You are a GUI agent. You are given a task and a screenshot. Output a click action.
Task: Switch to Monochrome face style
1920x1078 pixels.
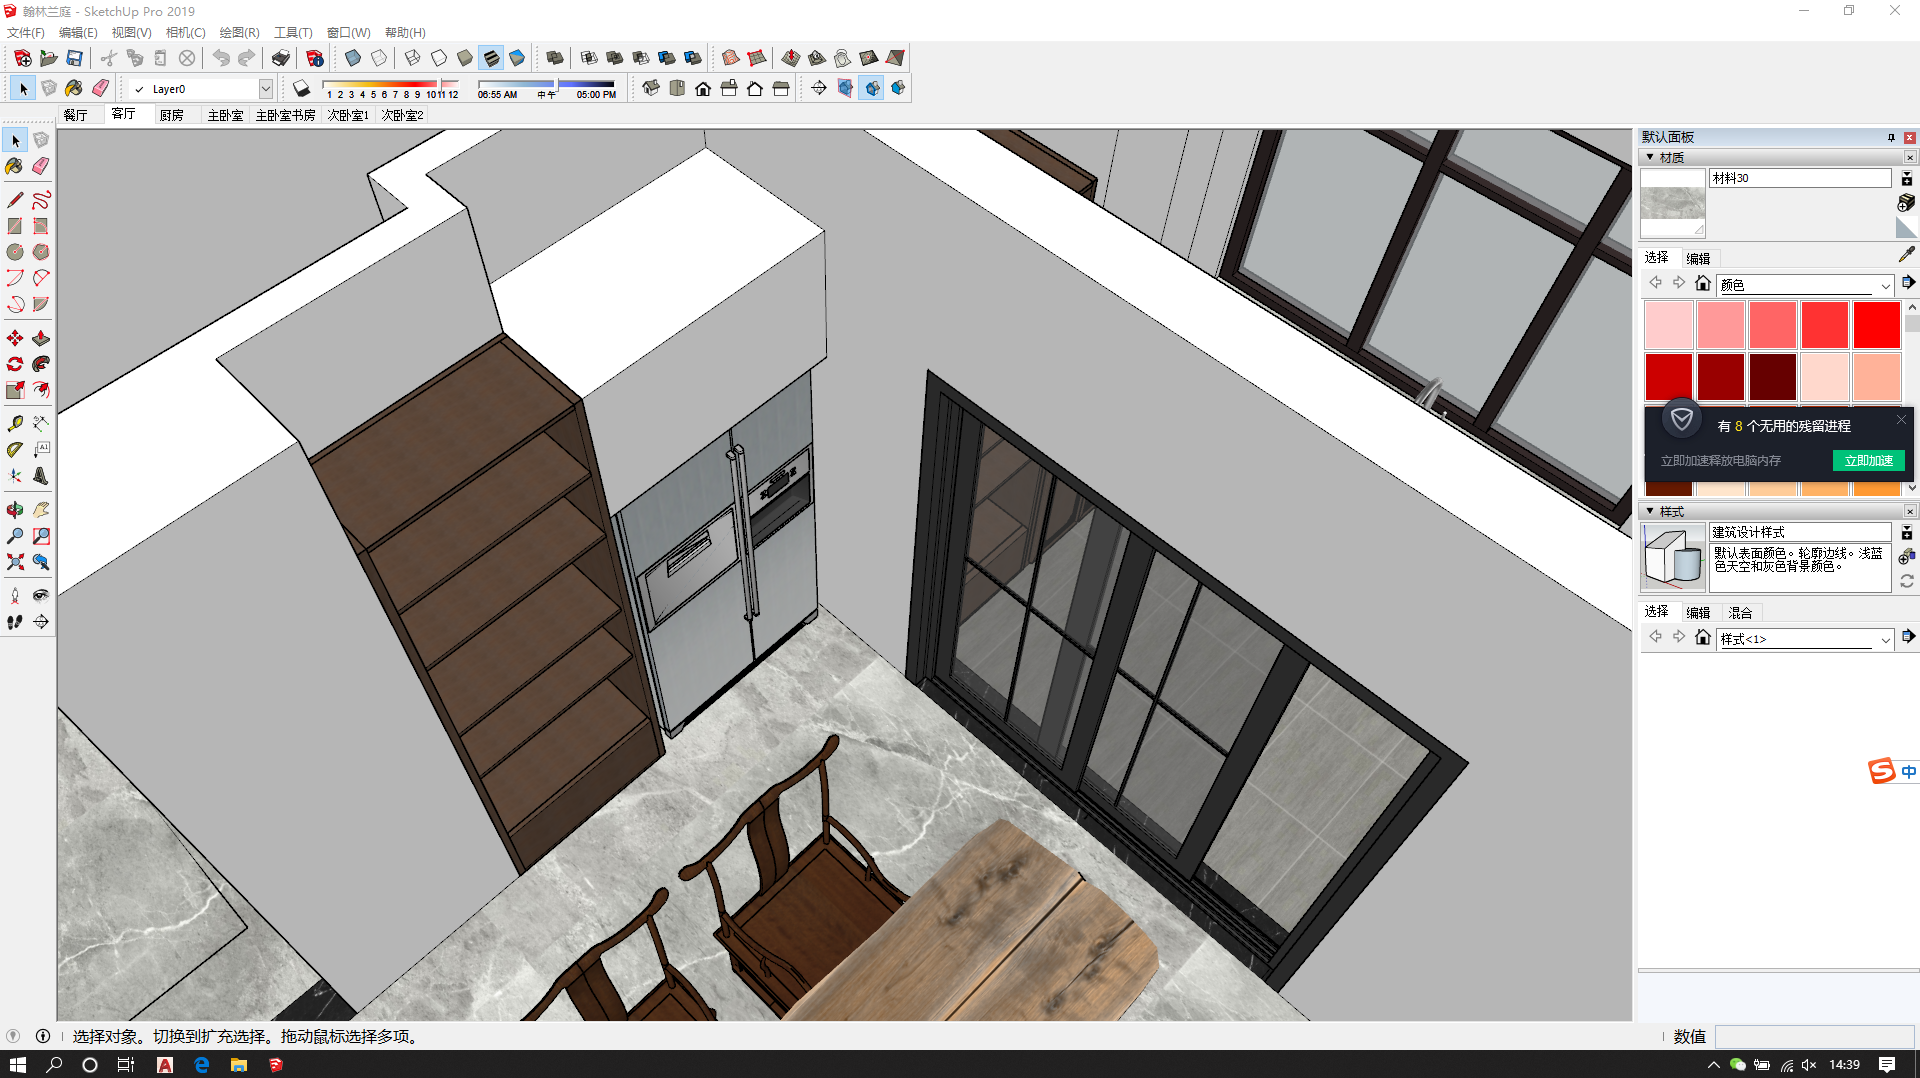[x=517, y=58]
